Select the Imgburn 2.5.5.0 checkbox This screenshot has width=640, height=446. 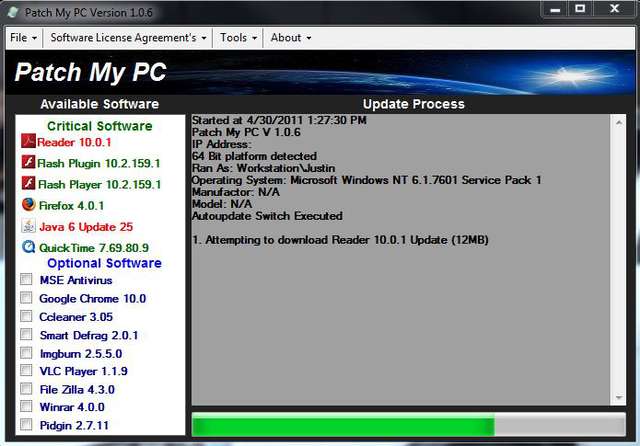(x=26, y=353)
